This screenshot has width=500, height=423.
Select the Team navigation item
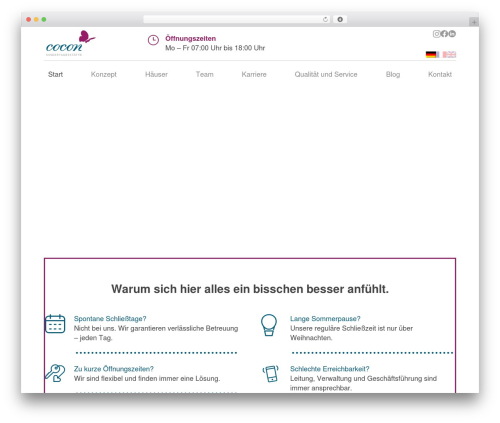(205, 74)
